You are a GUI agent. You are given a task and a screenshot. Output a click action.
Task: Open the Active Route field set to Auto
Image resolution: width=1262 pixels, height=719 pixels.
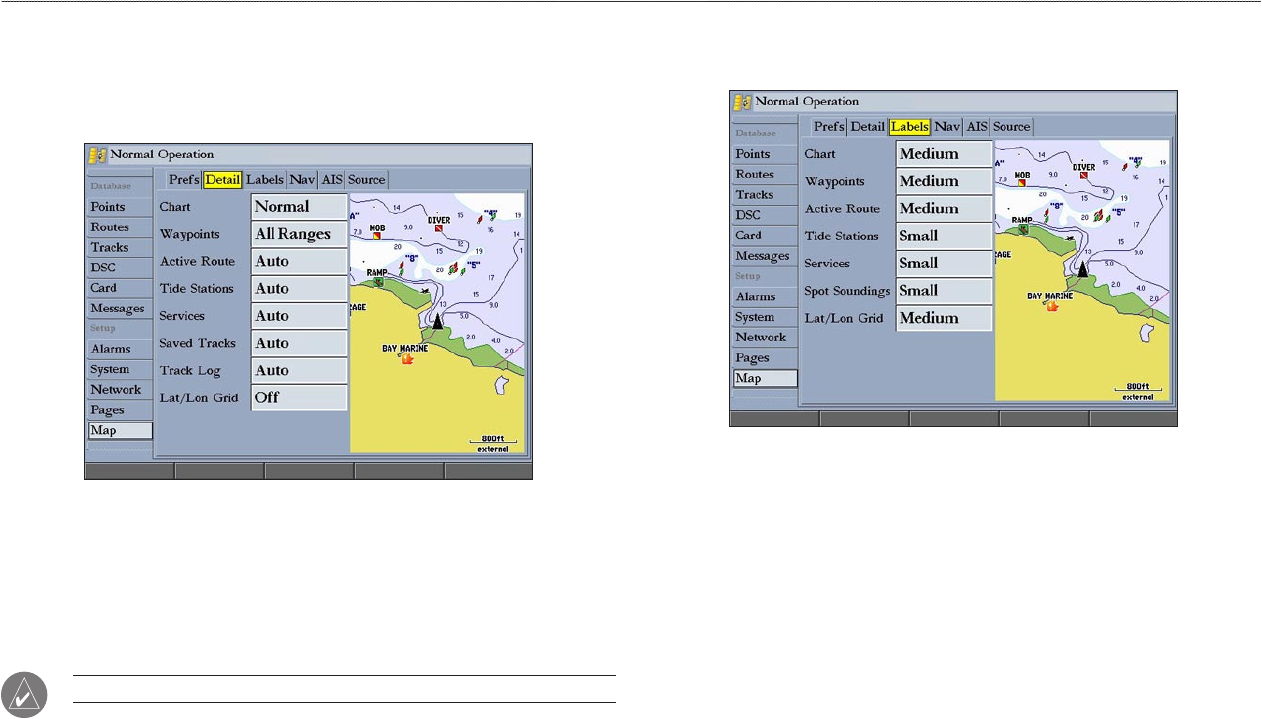pos(299,261)
